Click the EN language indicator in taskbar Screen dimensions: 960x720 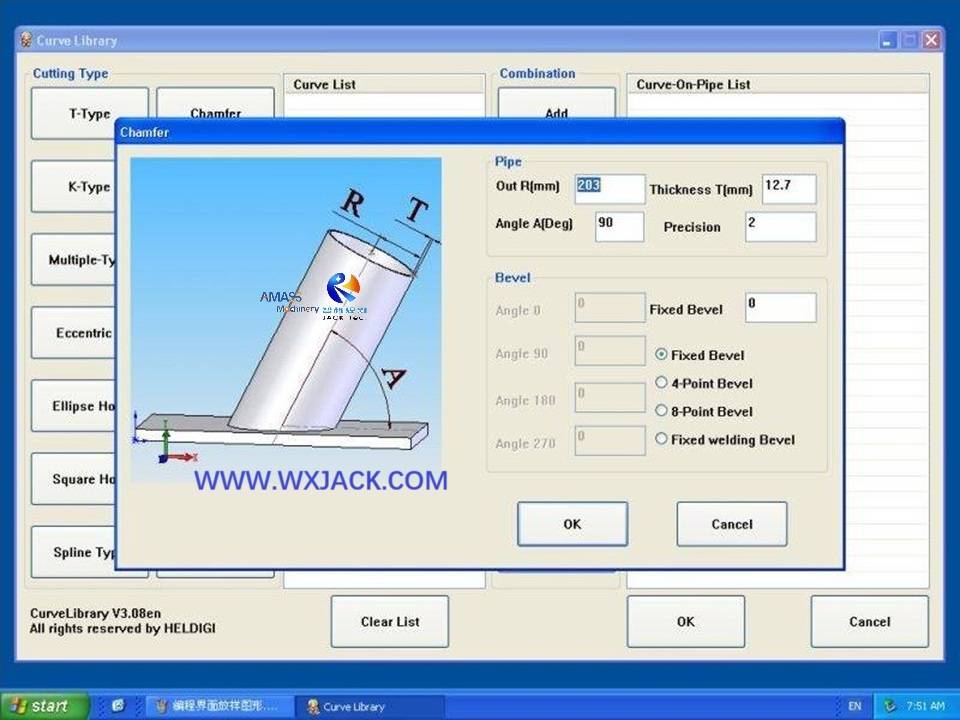tap(855, 706)
